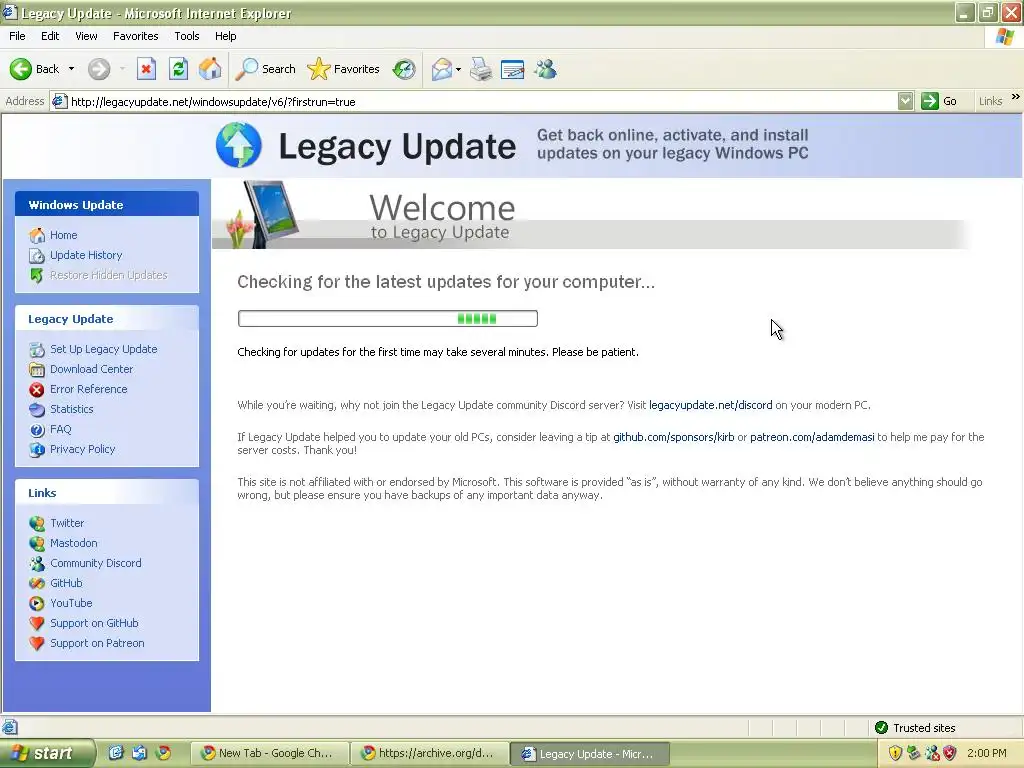Click the red shield security alert tray icon
1024x768 pixels.
pyautogui.click(x=950, y=753)
